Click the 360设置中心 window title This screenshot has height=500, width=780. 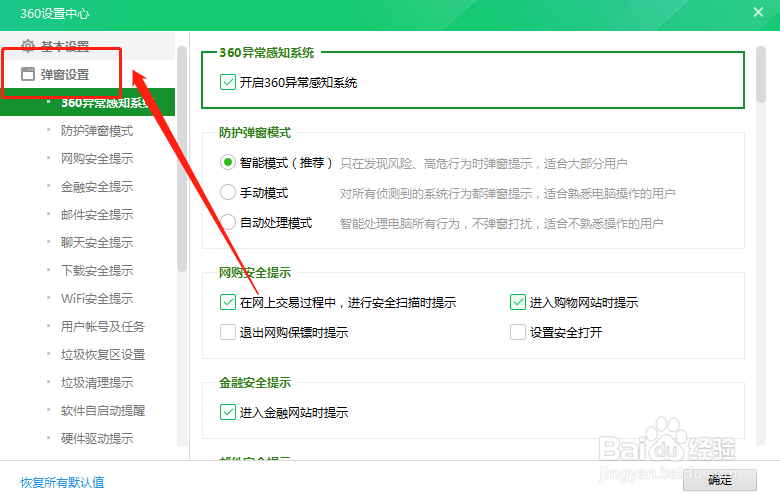pyautogui.click(x=55, y=13)
